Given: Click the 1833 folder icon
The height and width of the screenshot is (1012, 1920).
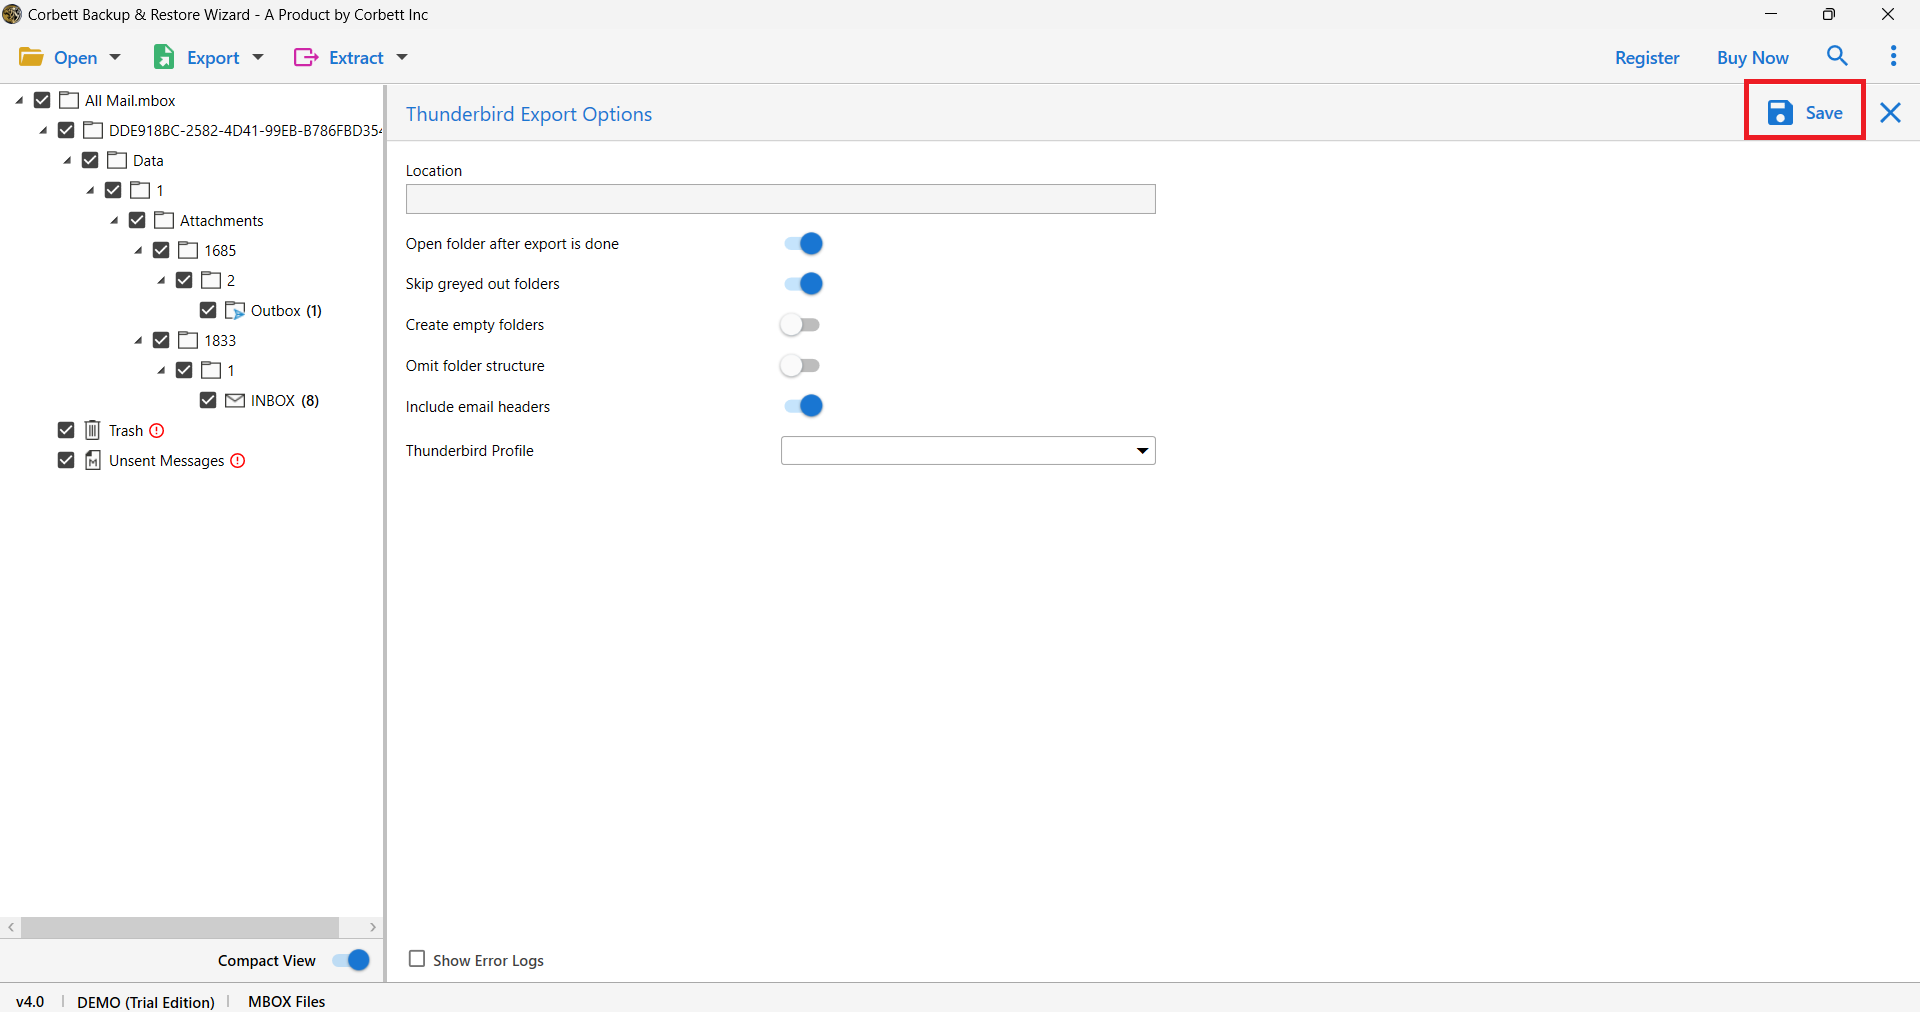Looking at the screenshot, I should pyautogui.click(x=188, y=340).
